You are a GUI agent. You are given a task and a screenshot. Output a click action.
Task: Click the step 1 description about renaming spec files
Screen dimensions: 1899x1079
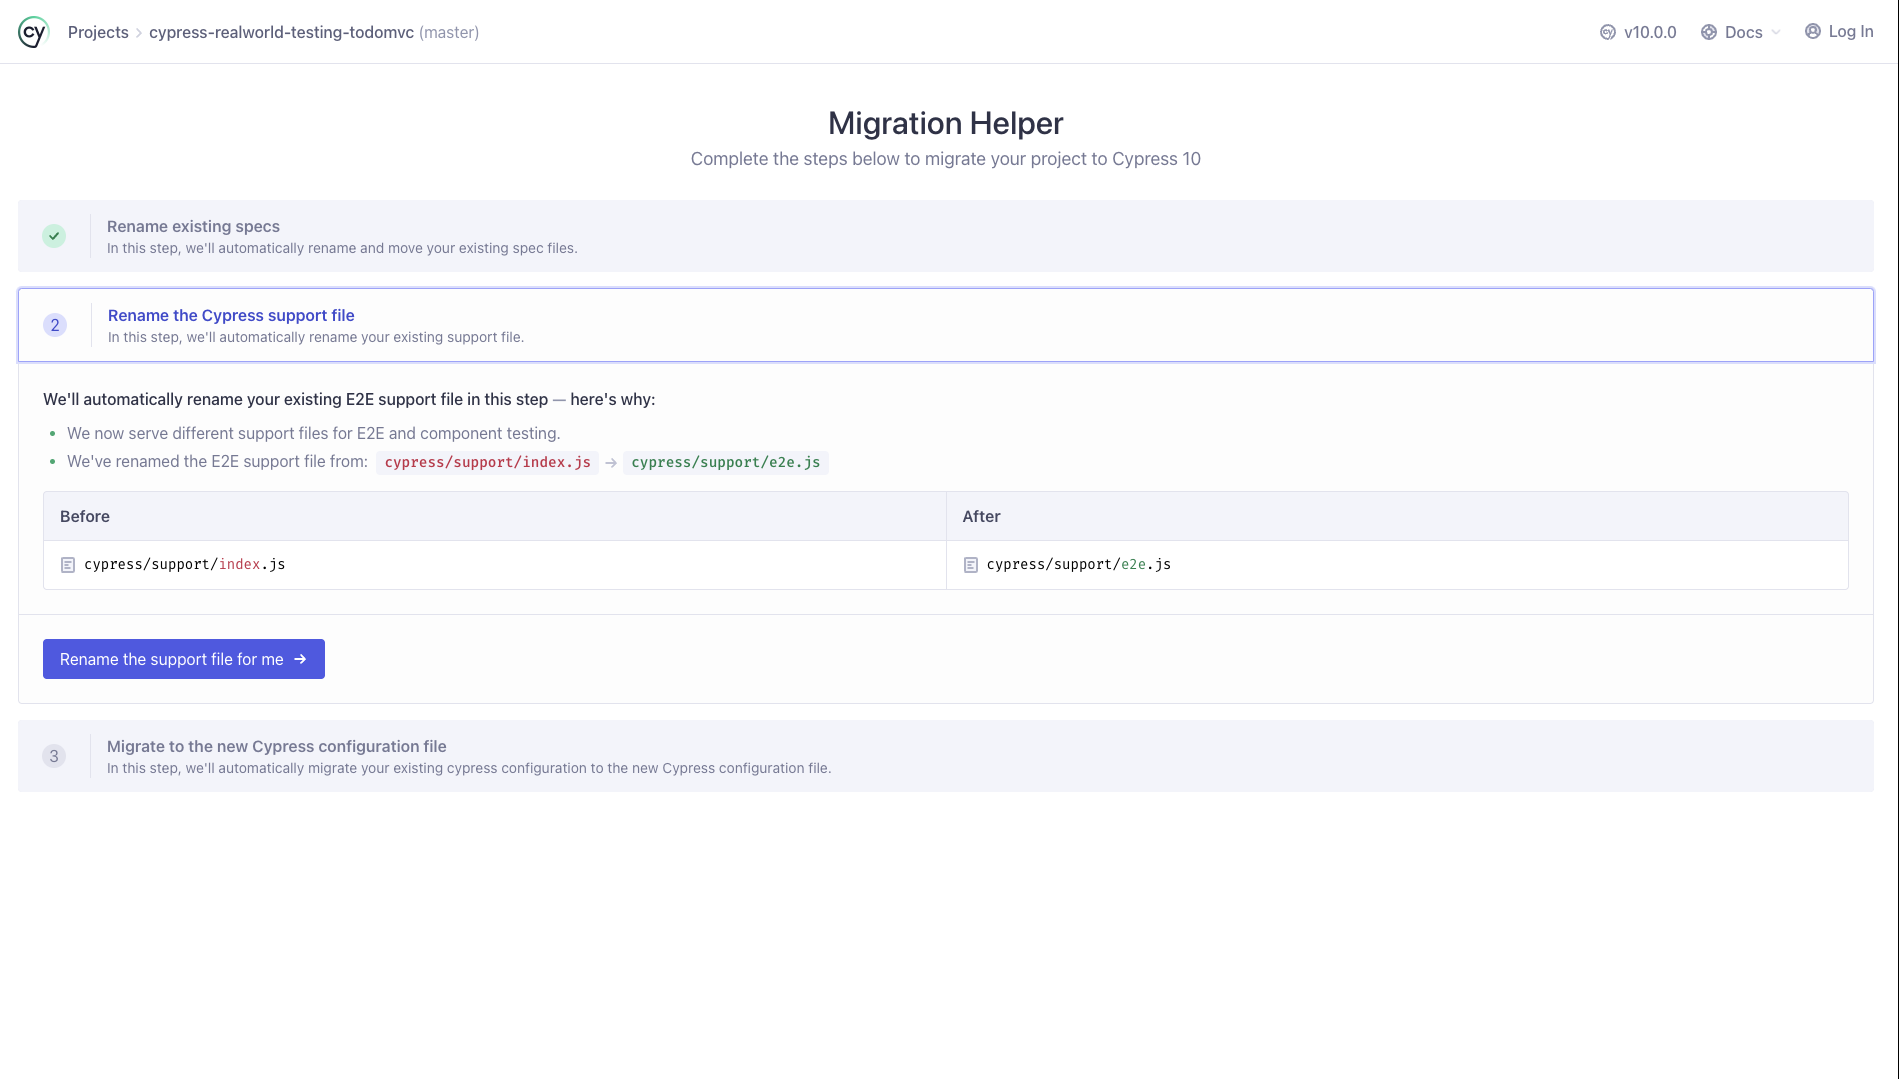tap(342, 248)
